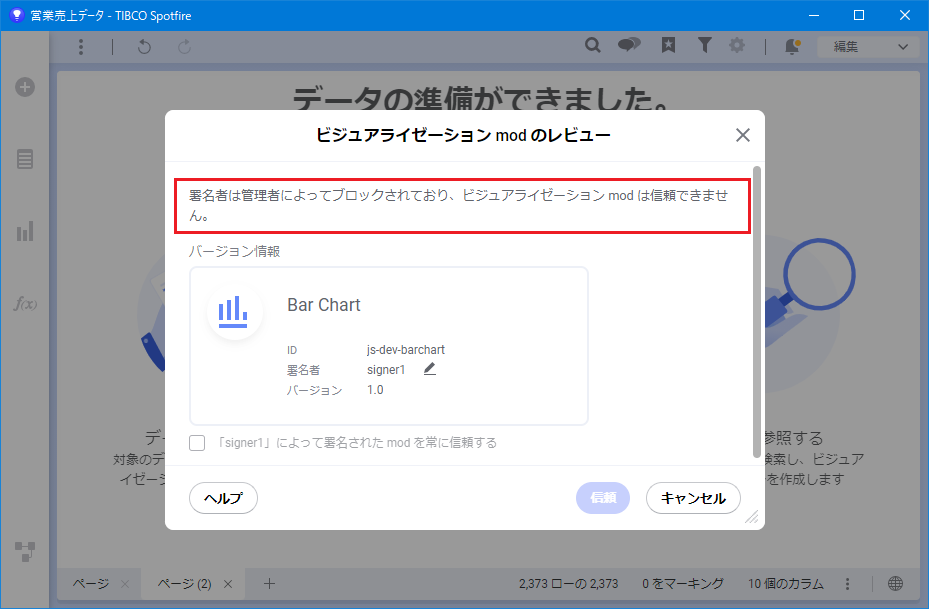Click the dialog vertical scrollbar
This screenshot has width=929, height=609.
point(757,312)
